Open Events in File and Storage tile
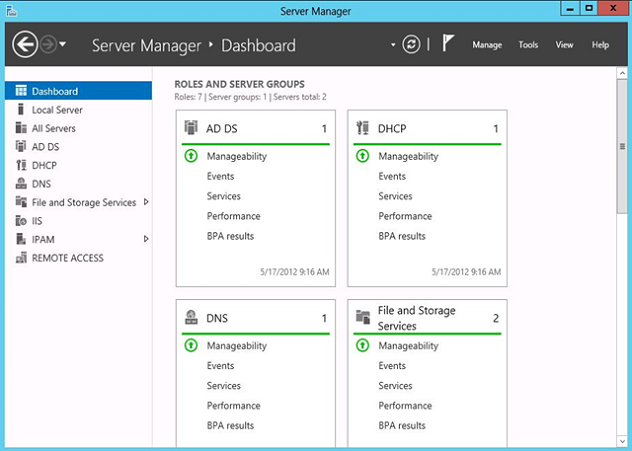 (x=392, y=366)
